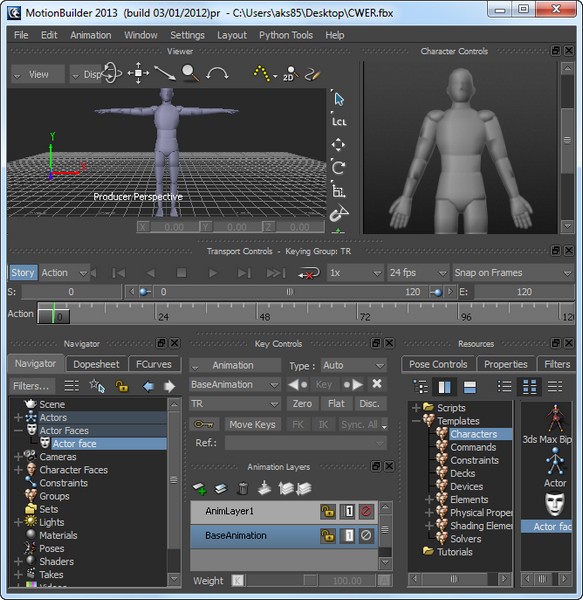
Task: Open the Python Tools menu
Action: click(x=286, y=35)
